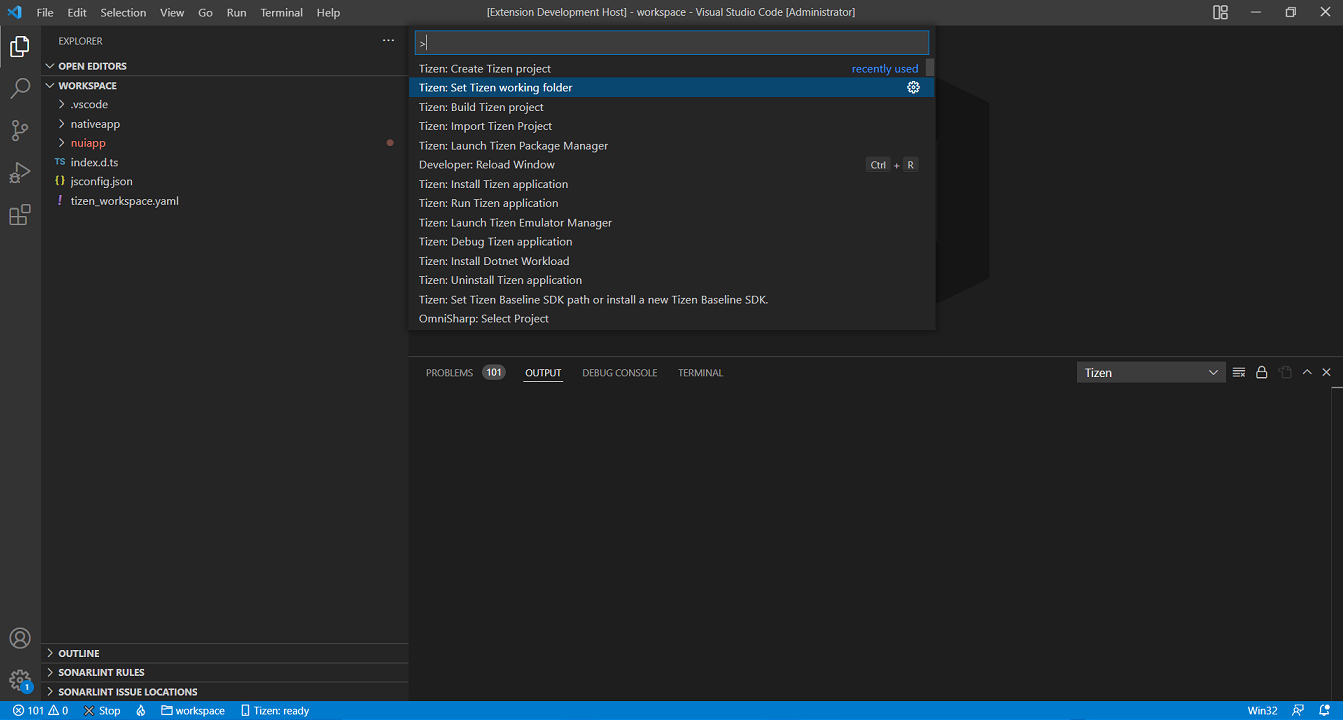Maximize the panel with chevron toggle
The height and width of the screenshot is (720, 1344).
tap(1306, 371)
